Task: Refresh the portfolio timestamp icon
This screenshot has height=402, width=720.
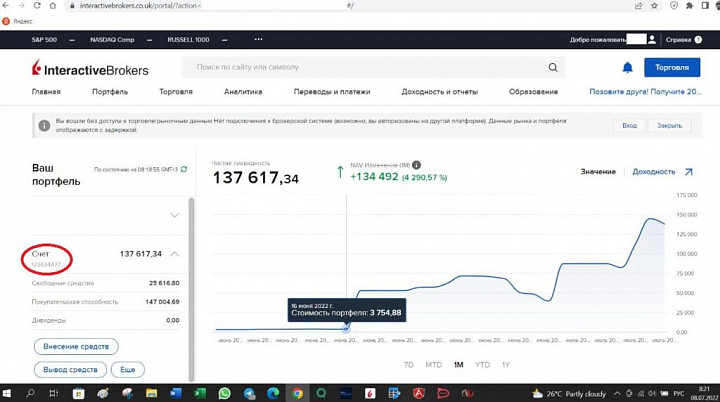Action: pyautogui.click(x=184, y=169)
